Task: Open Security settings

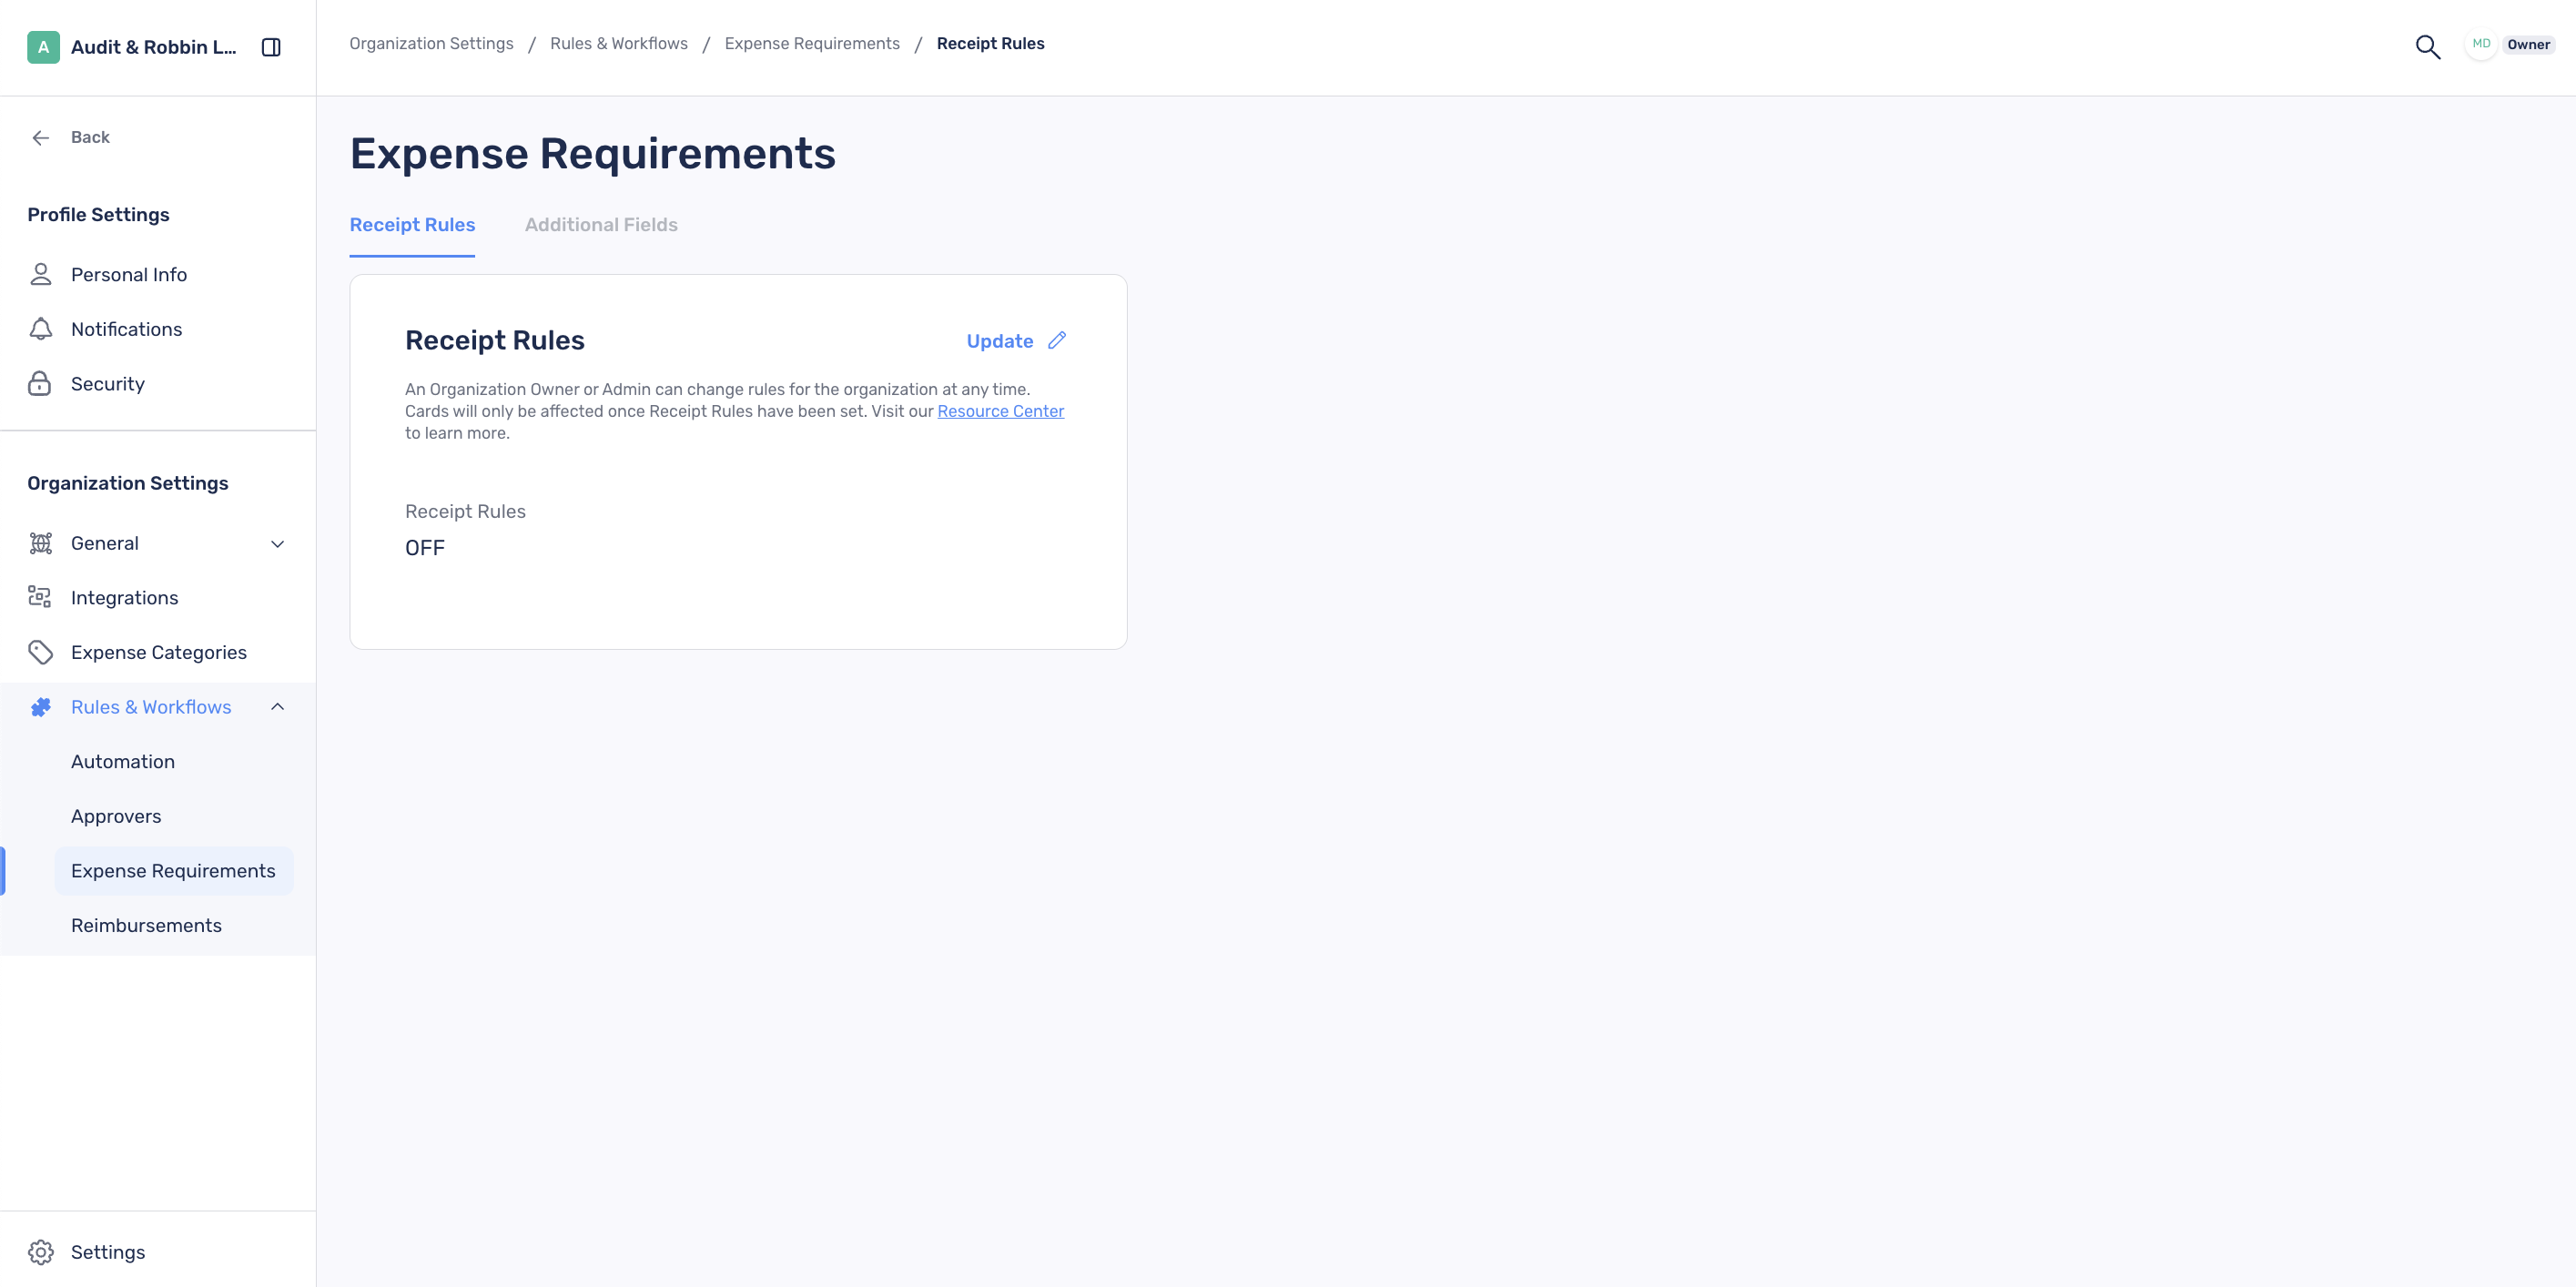Action: [x=108, y=384]
